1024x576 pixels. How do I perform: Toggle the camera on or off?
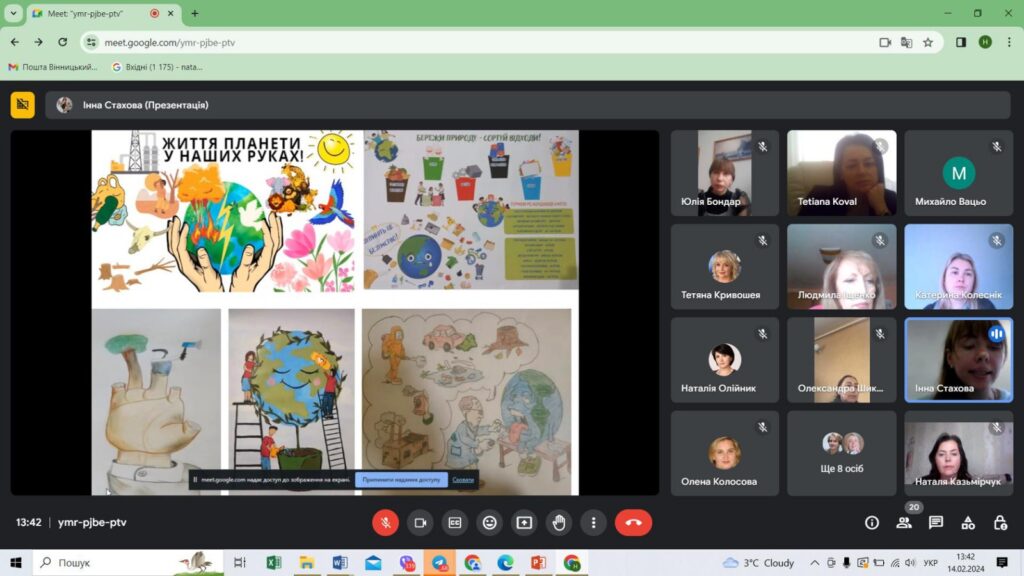click(x=420, y=522)
